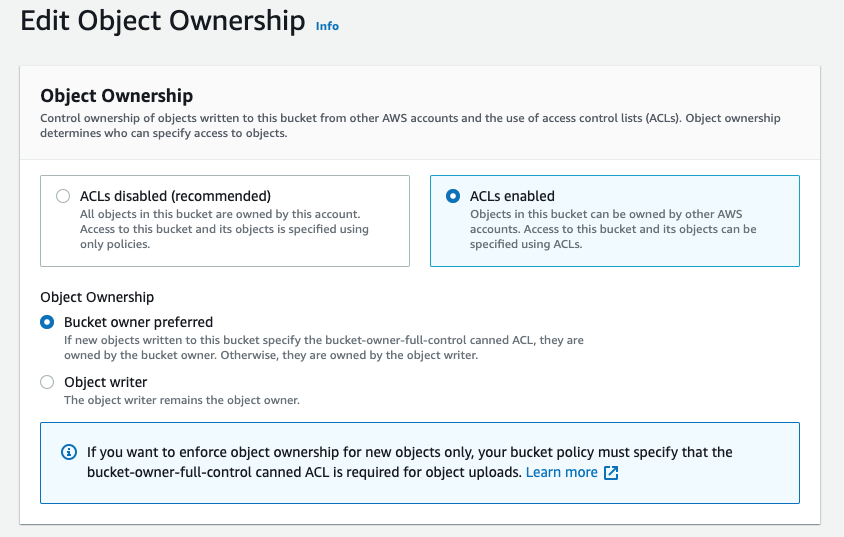Screen dimensions: 844x537
Task: Click the Edit Object Ownership page heading
Action: [163, 21]
